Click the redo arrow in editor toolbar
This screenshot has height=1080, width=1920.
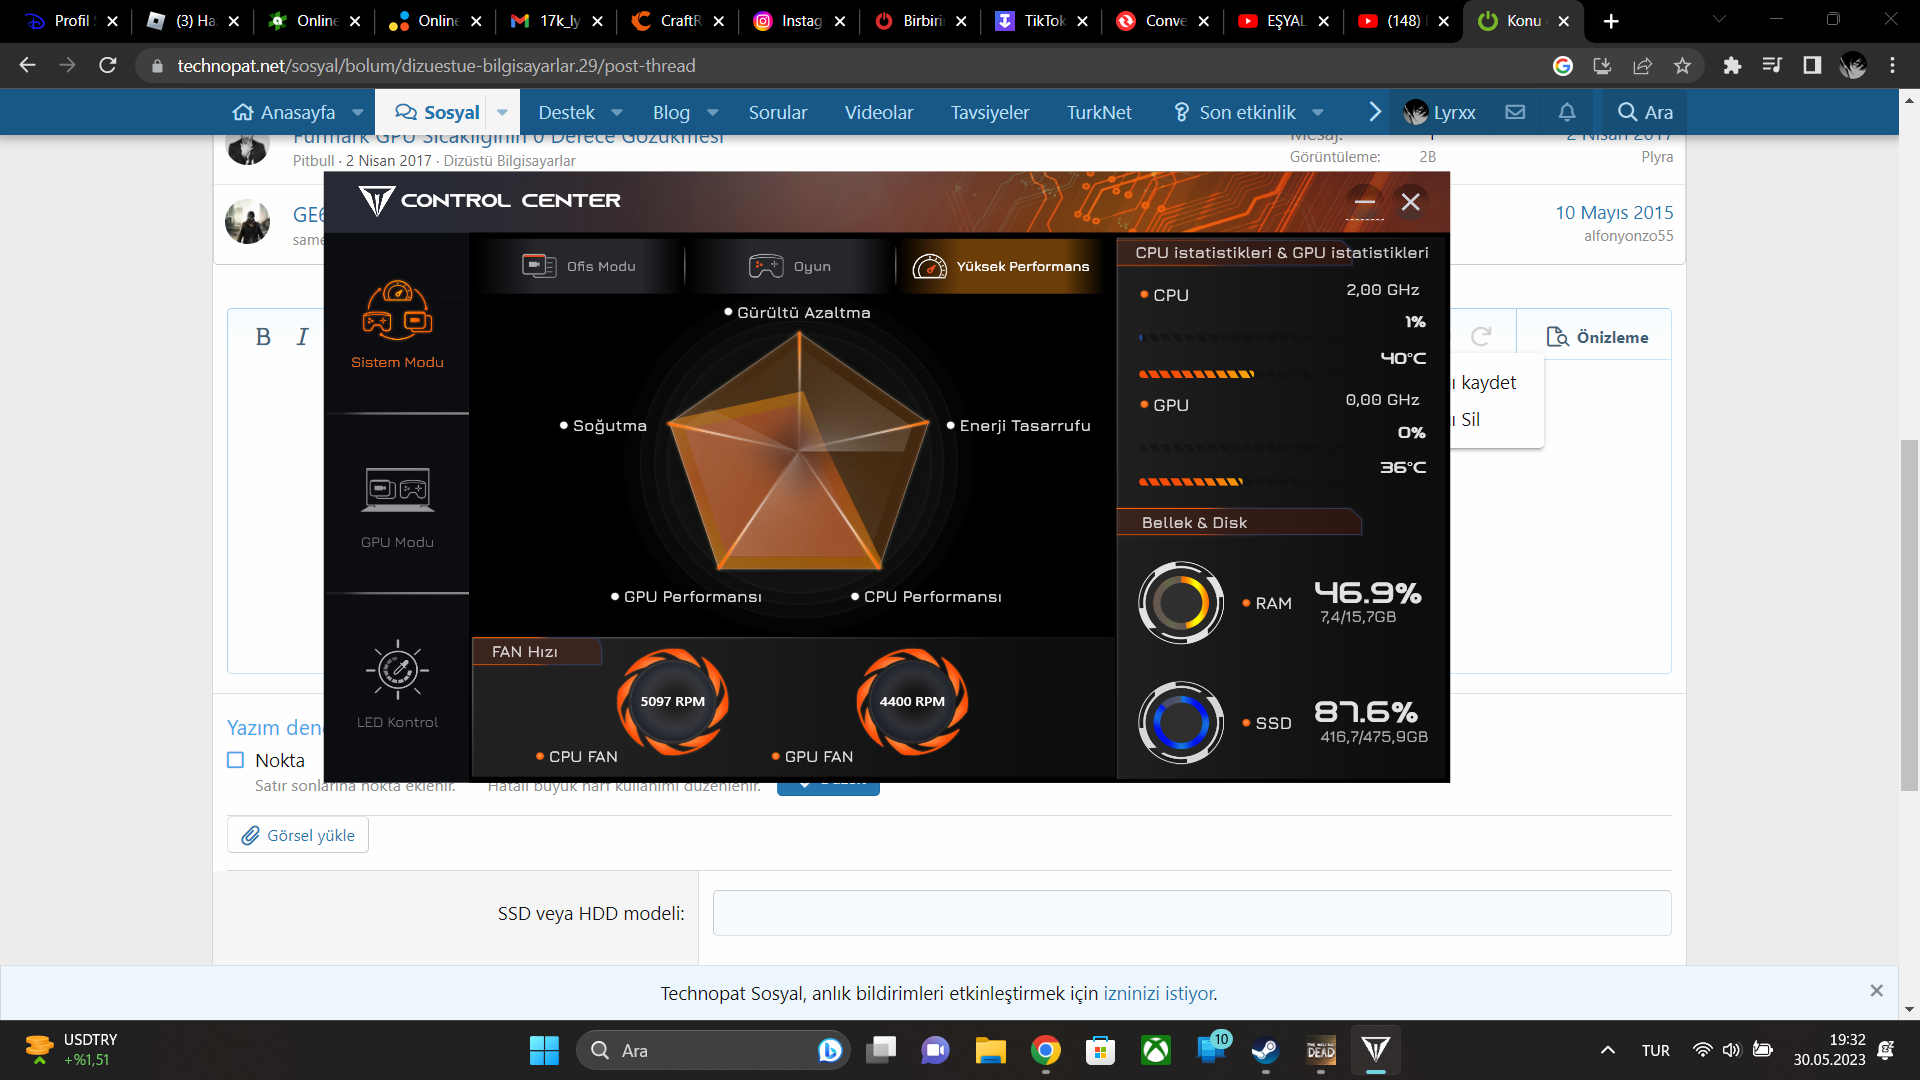coord(1481,337)
